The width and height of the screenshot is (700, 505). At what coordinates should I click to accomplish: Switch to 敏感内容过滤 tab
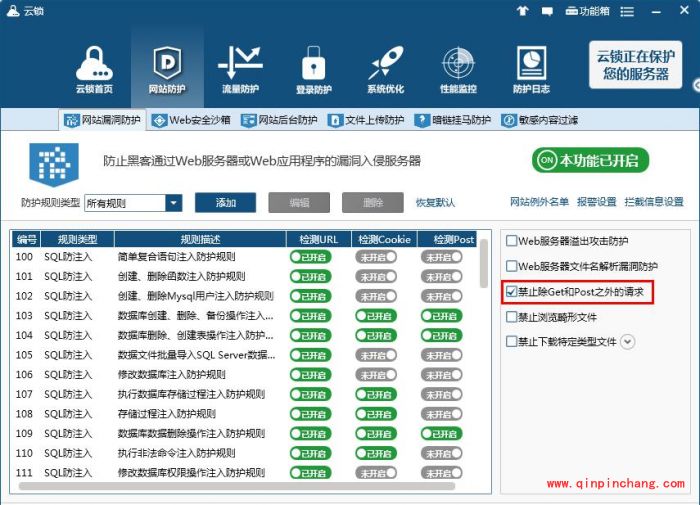[539, 120]
